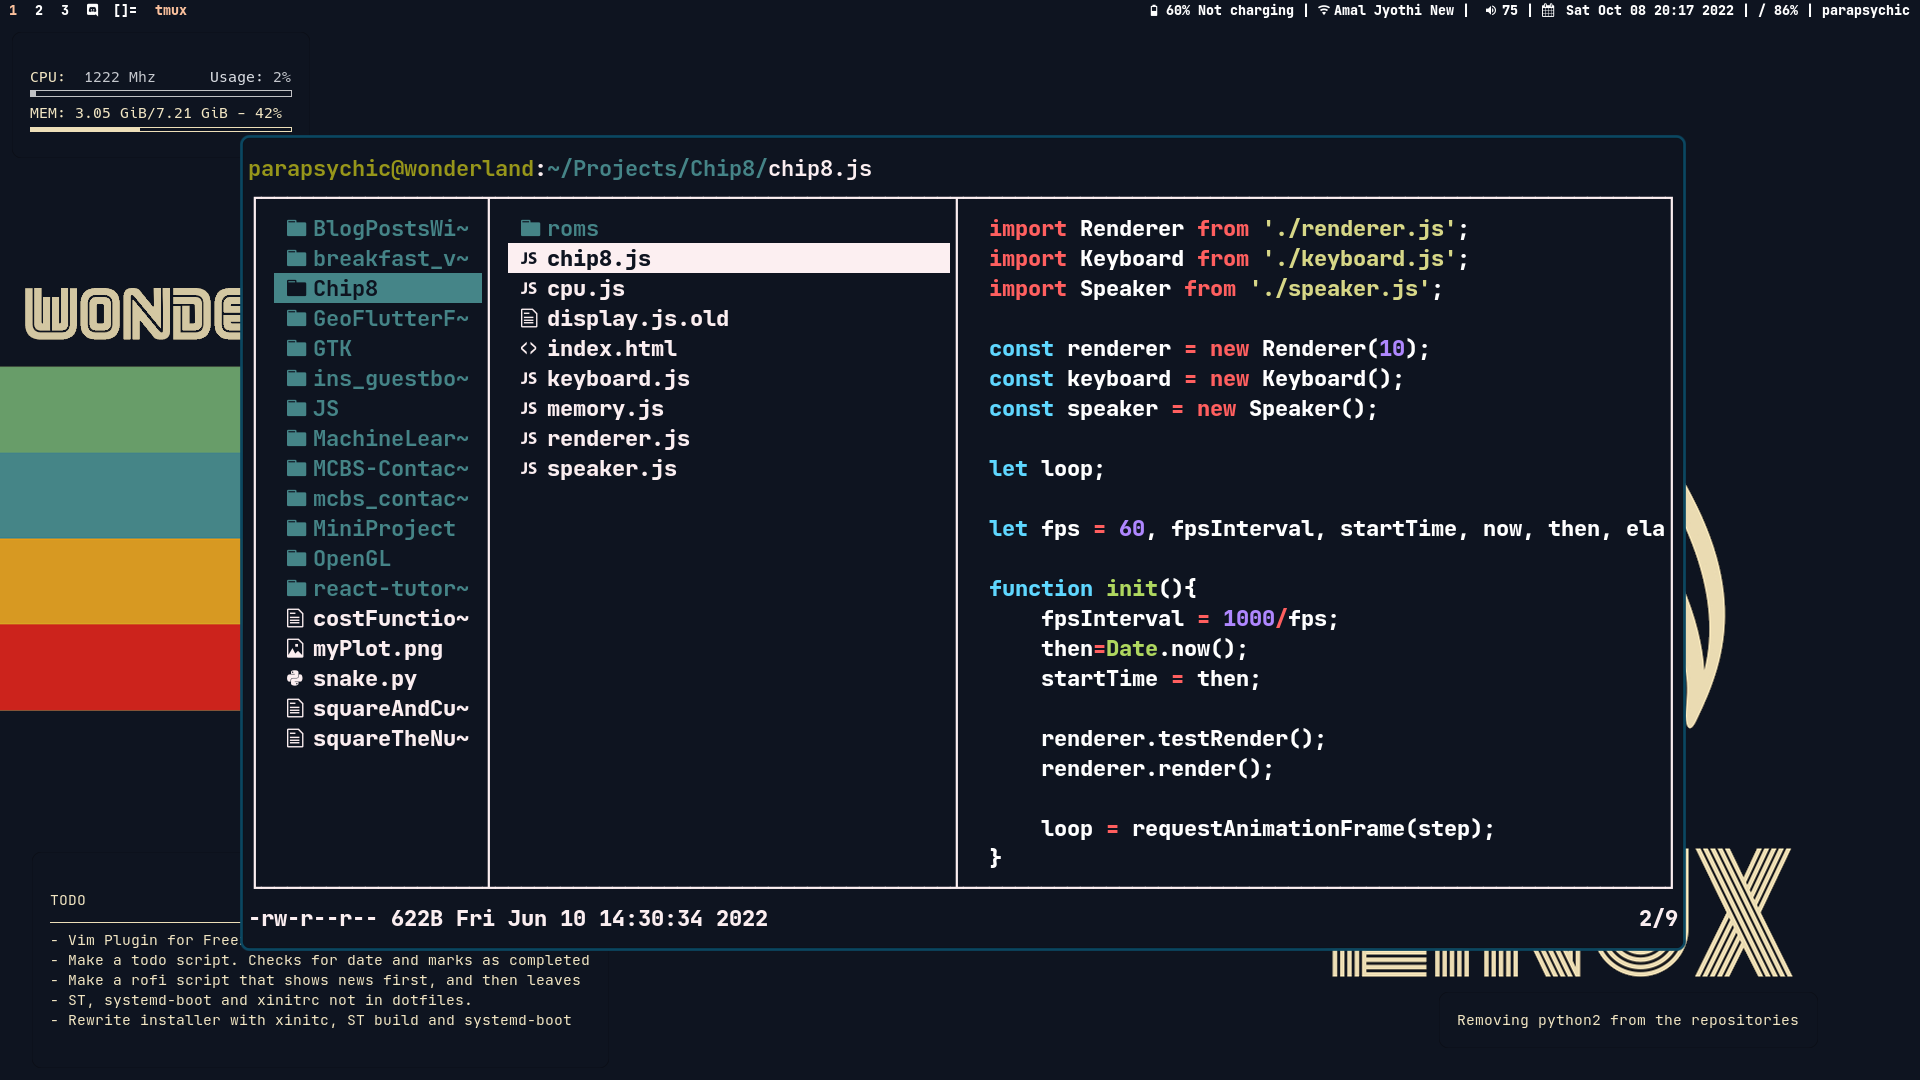Select the GTK folder in the left pane
The width and height of the screenshot is (1920, 1080).
tap(332, 349)
